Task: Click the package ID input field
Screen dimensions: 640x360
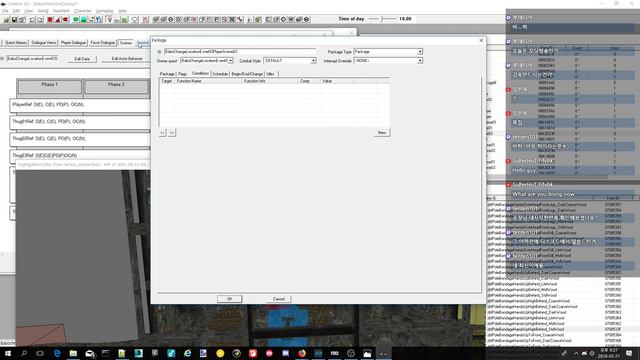Action: click(x=240, y=52)
